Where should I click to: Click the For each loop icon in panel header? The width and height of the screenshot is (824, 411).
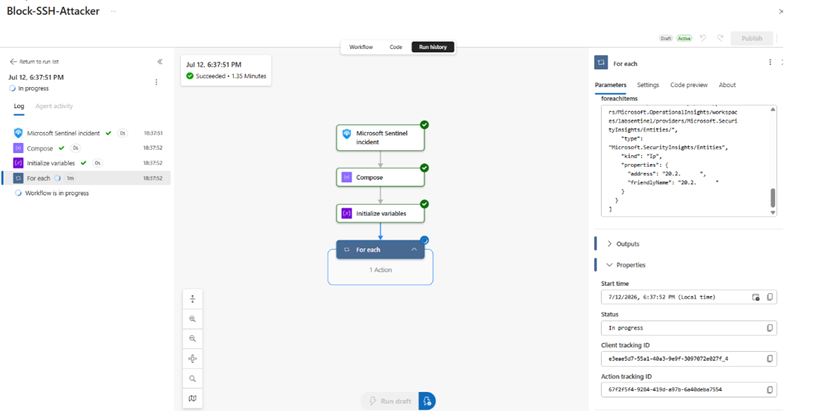coord(601,63)
